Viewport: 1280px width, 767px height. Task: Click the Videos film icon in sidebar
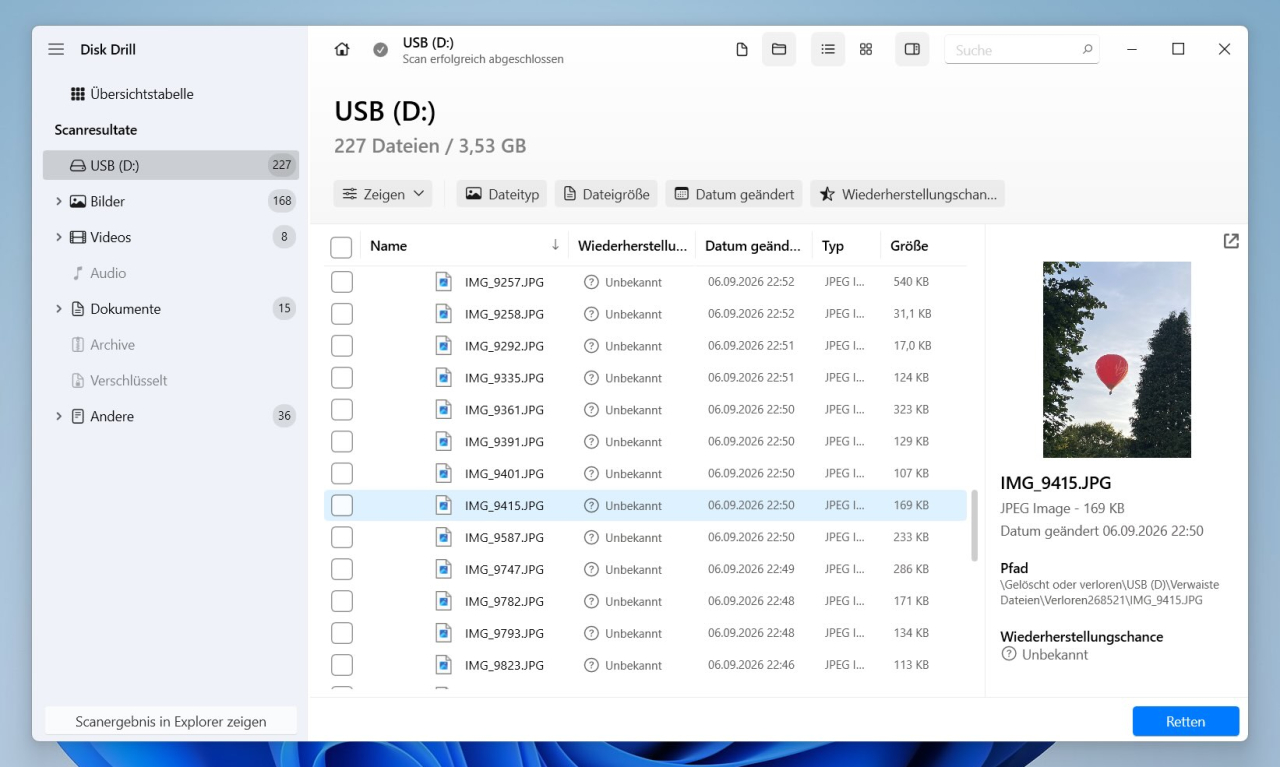coord(78,237)
